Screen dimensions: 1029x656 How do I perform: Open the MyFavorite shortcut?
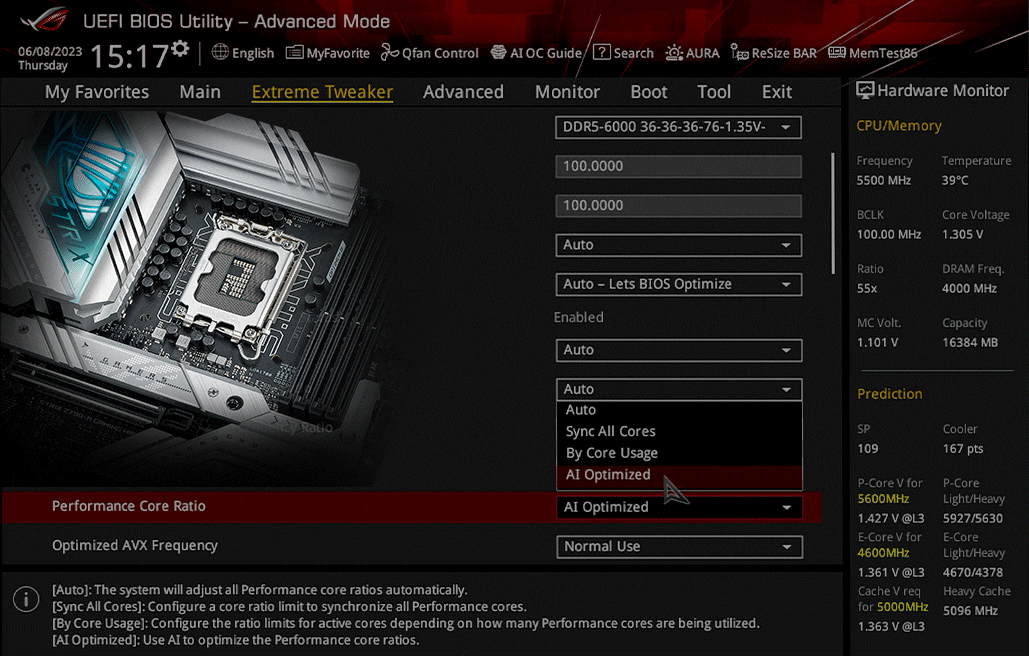coord(328,53)
